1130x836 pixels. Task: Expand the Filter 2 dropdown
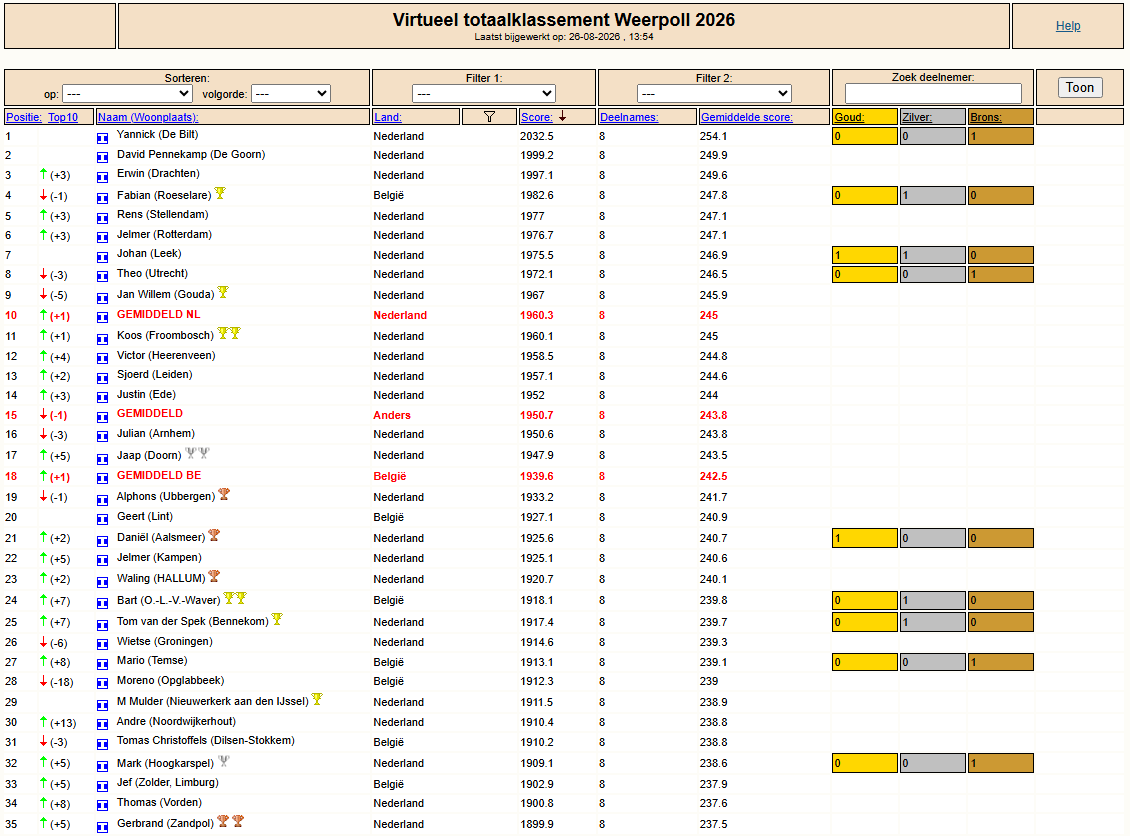pyautogui.click(x=714, y=94)
